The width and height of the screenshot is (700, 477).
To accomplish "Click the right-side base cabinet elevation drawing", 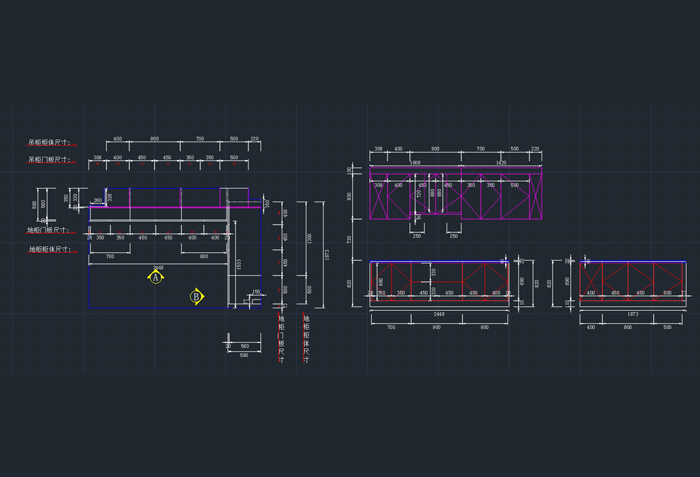I will 632,279.
